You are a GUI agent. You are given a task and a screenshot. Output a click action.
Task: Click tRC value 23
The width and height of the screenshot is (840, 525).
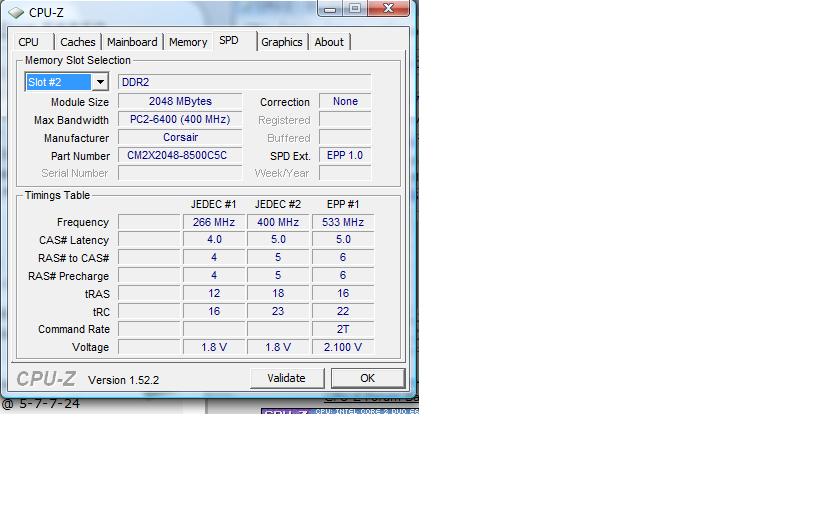[x=278, y=311]
